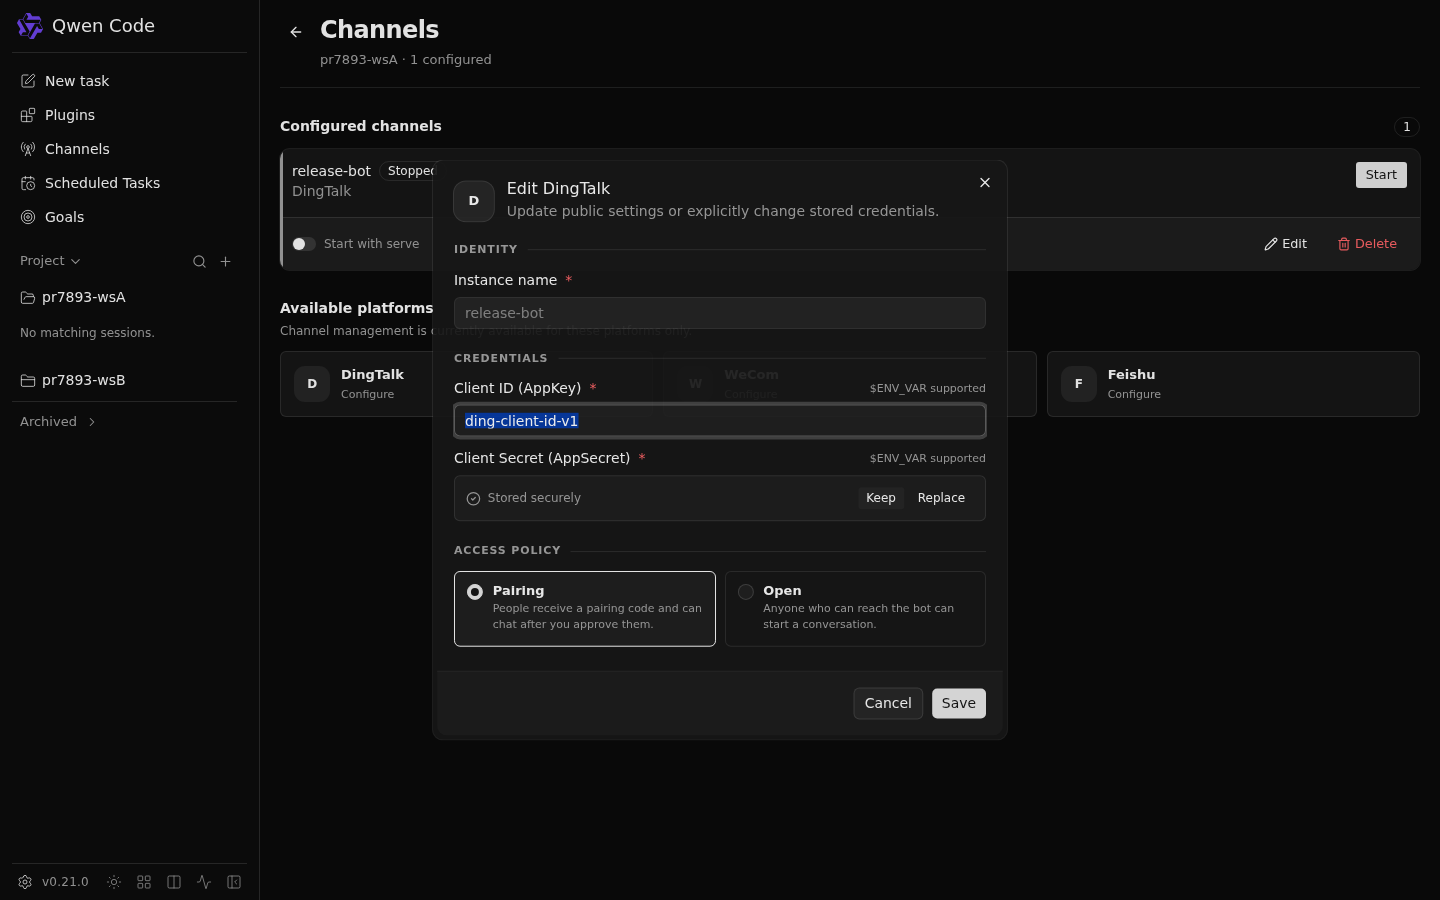Click the activity pulse icon

pyautogui.click(x=204, y=882)
